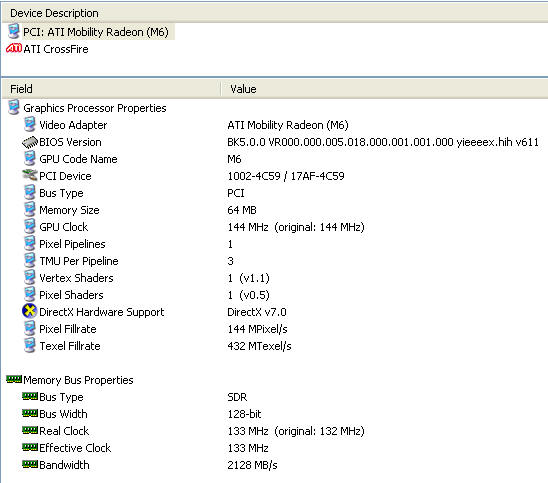Click the PCI Device card icon
Viewport: 548px width, 483px height.
pos(30,175)
